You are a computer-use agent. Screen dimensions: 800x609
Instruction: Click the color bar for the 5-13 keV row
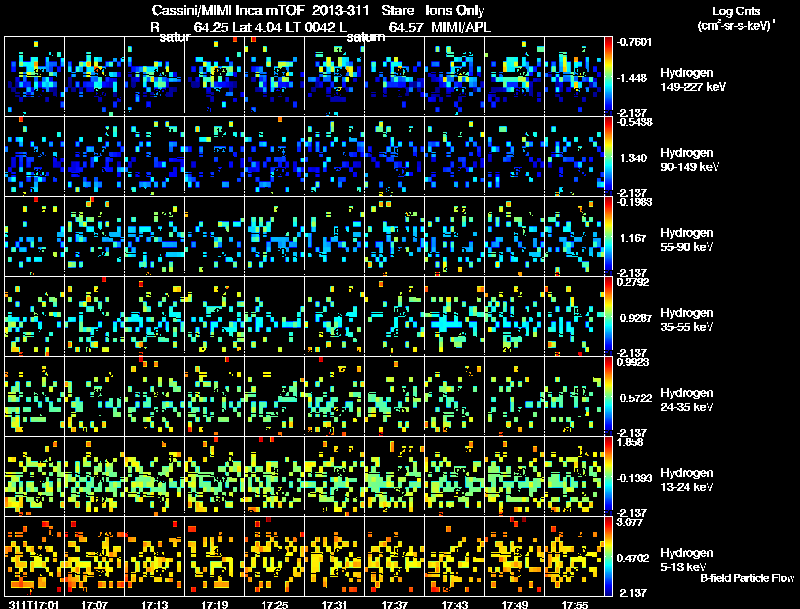pos(608,556)
